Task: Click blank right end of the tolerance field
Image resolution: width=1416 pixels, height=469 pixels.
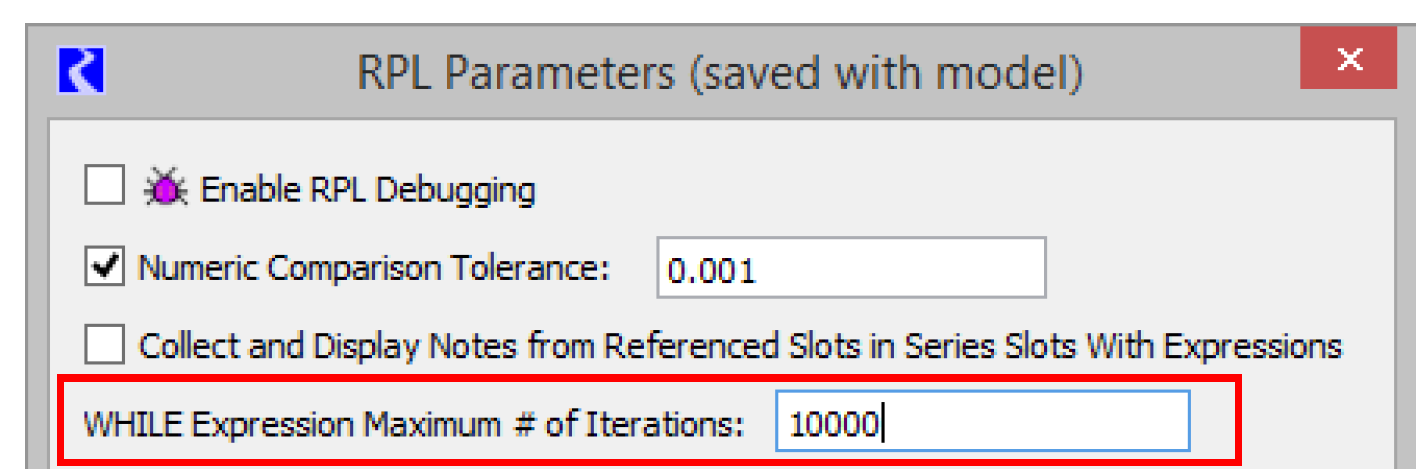Action: 980,268
